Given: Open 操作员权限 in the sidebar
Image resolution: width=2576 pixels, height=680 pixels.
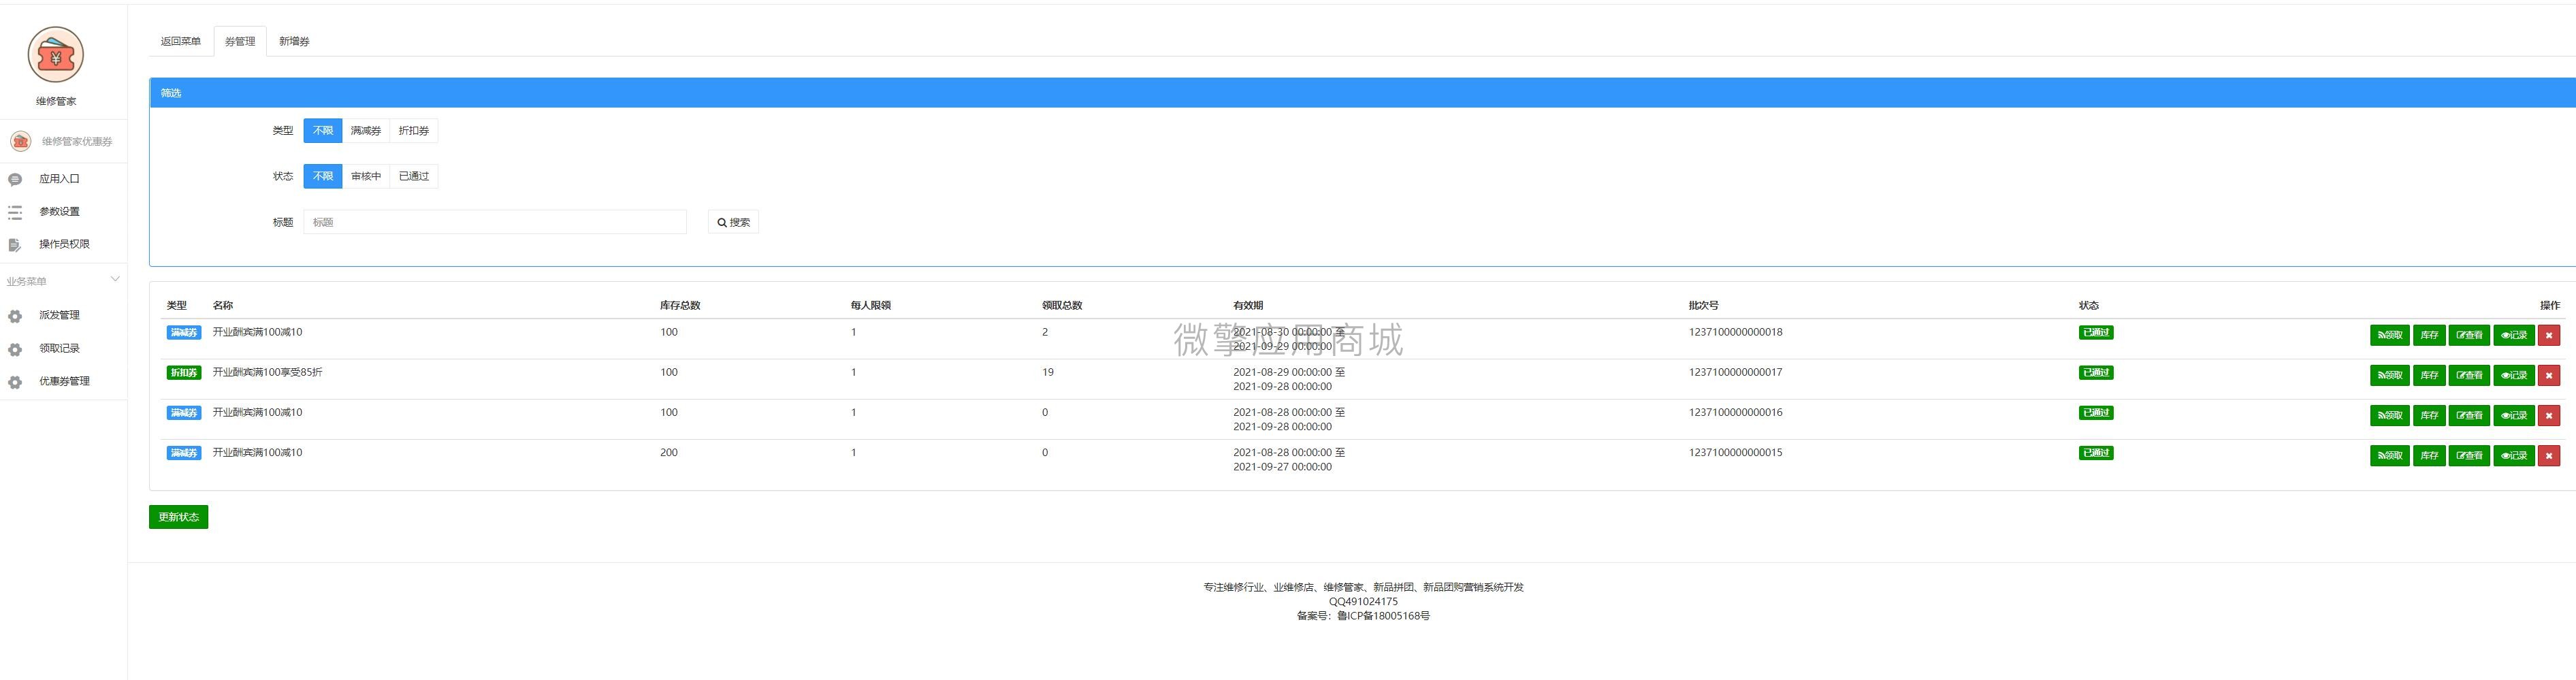Looking at the screenshot, I should 64,244.
